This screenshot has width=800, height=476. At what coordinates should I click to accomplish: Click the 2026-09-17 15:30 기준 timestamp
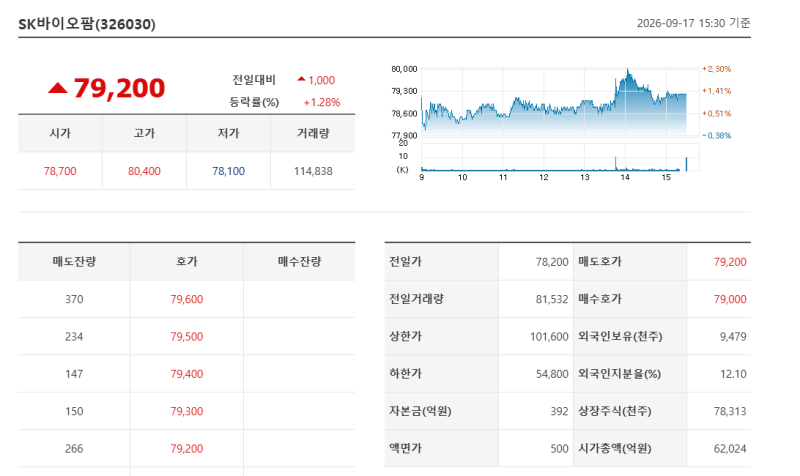693,23
